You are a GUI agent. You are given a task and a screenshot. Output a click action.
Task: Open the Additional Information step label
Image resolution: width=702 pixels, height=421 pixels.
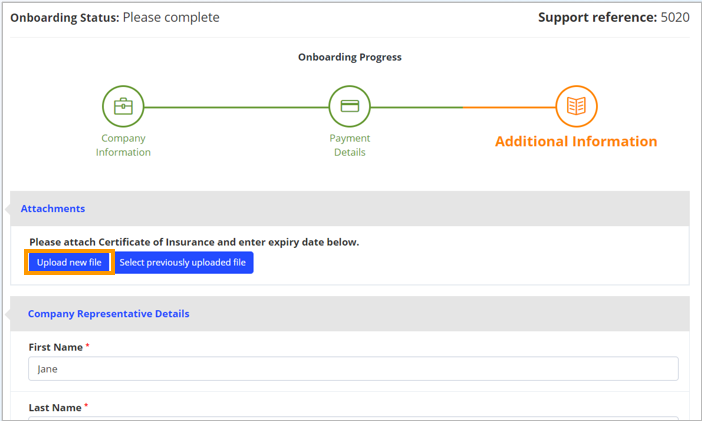pos(576,142)
